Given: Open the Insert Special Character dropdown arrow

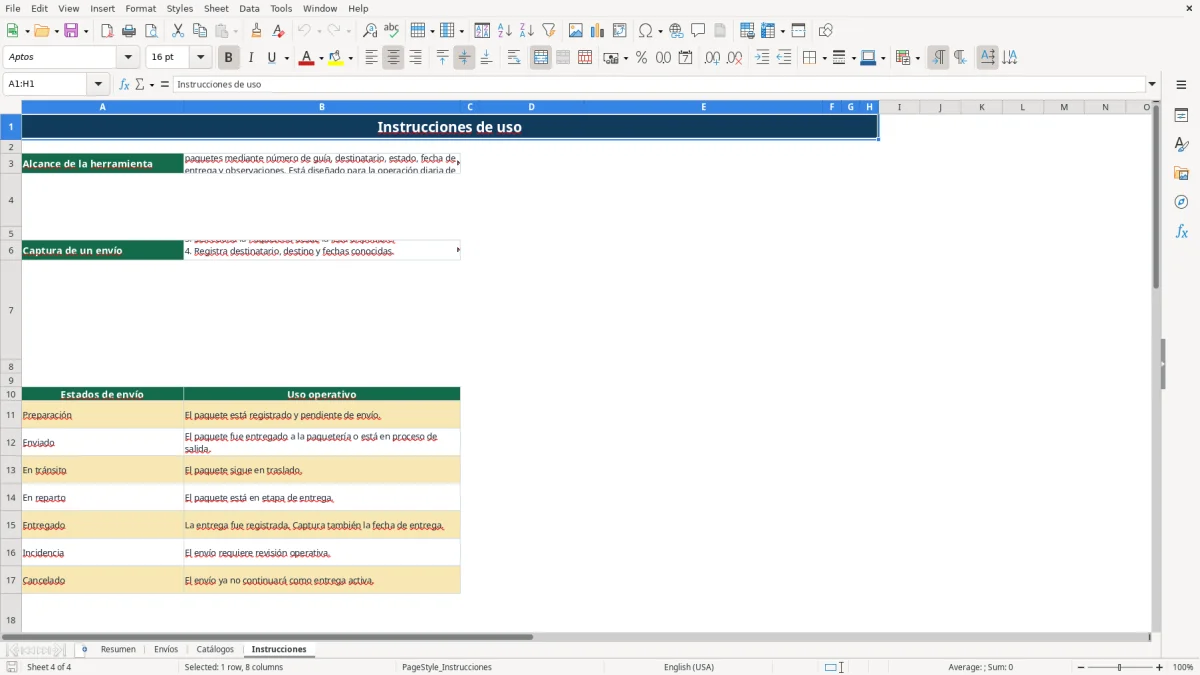Looking at the screenshot, I should pyautogui.click(x=661, y=31).
